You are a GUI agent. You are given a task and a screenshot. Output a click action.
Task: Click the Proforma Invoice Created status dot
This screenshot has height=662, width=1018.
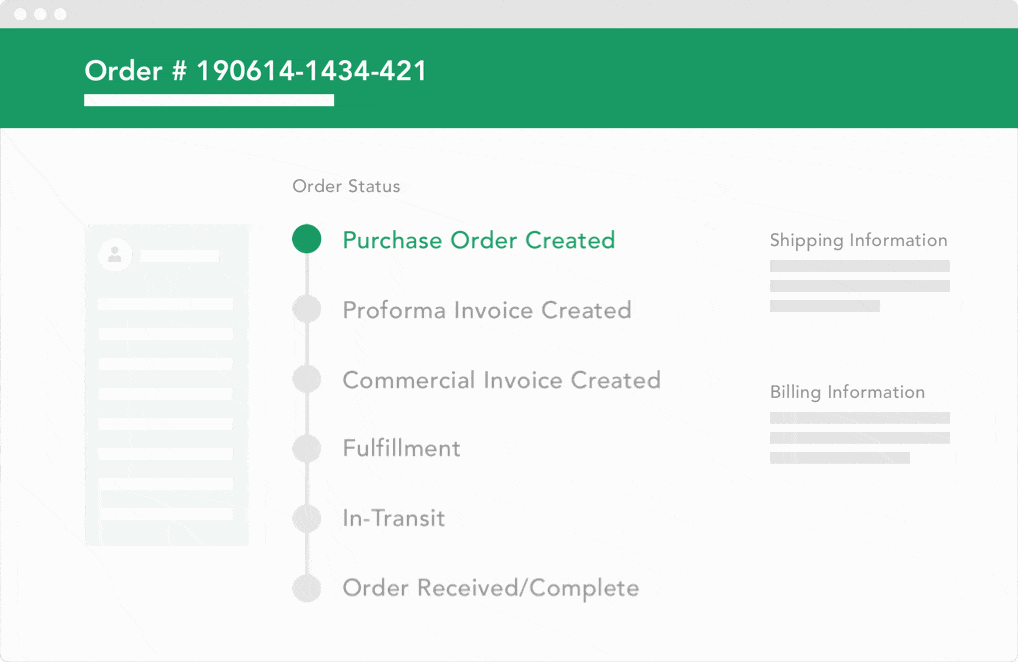(307, 309)
